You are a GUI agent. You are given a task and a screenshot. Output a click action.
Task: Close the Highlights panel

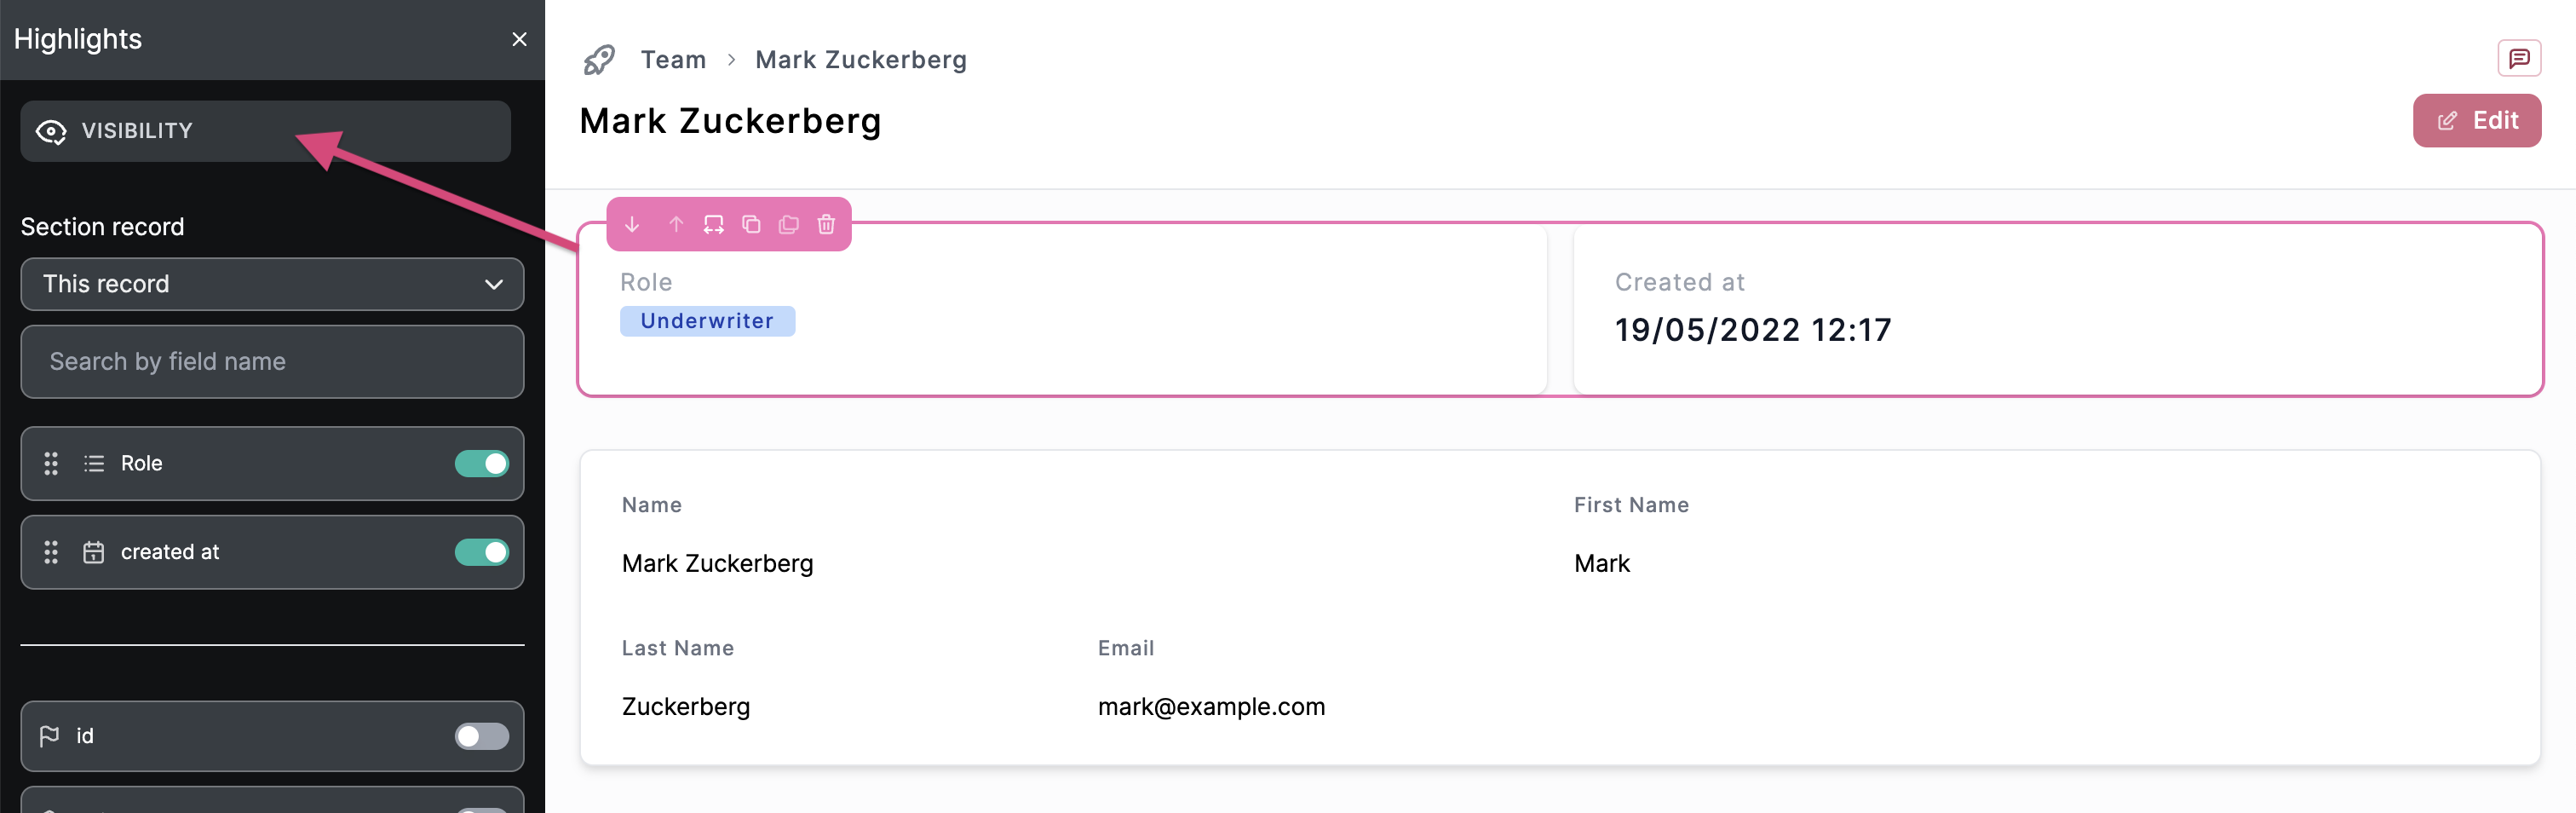519,39
